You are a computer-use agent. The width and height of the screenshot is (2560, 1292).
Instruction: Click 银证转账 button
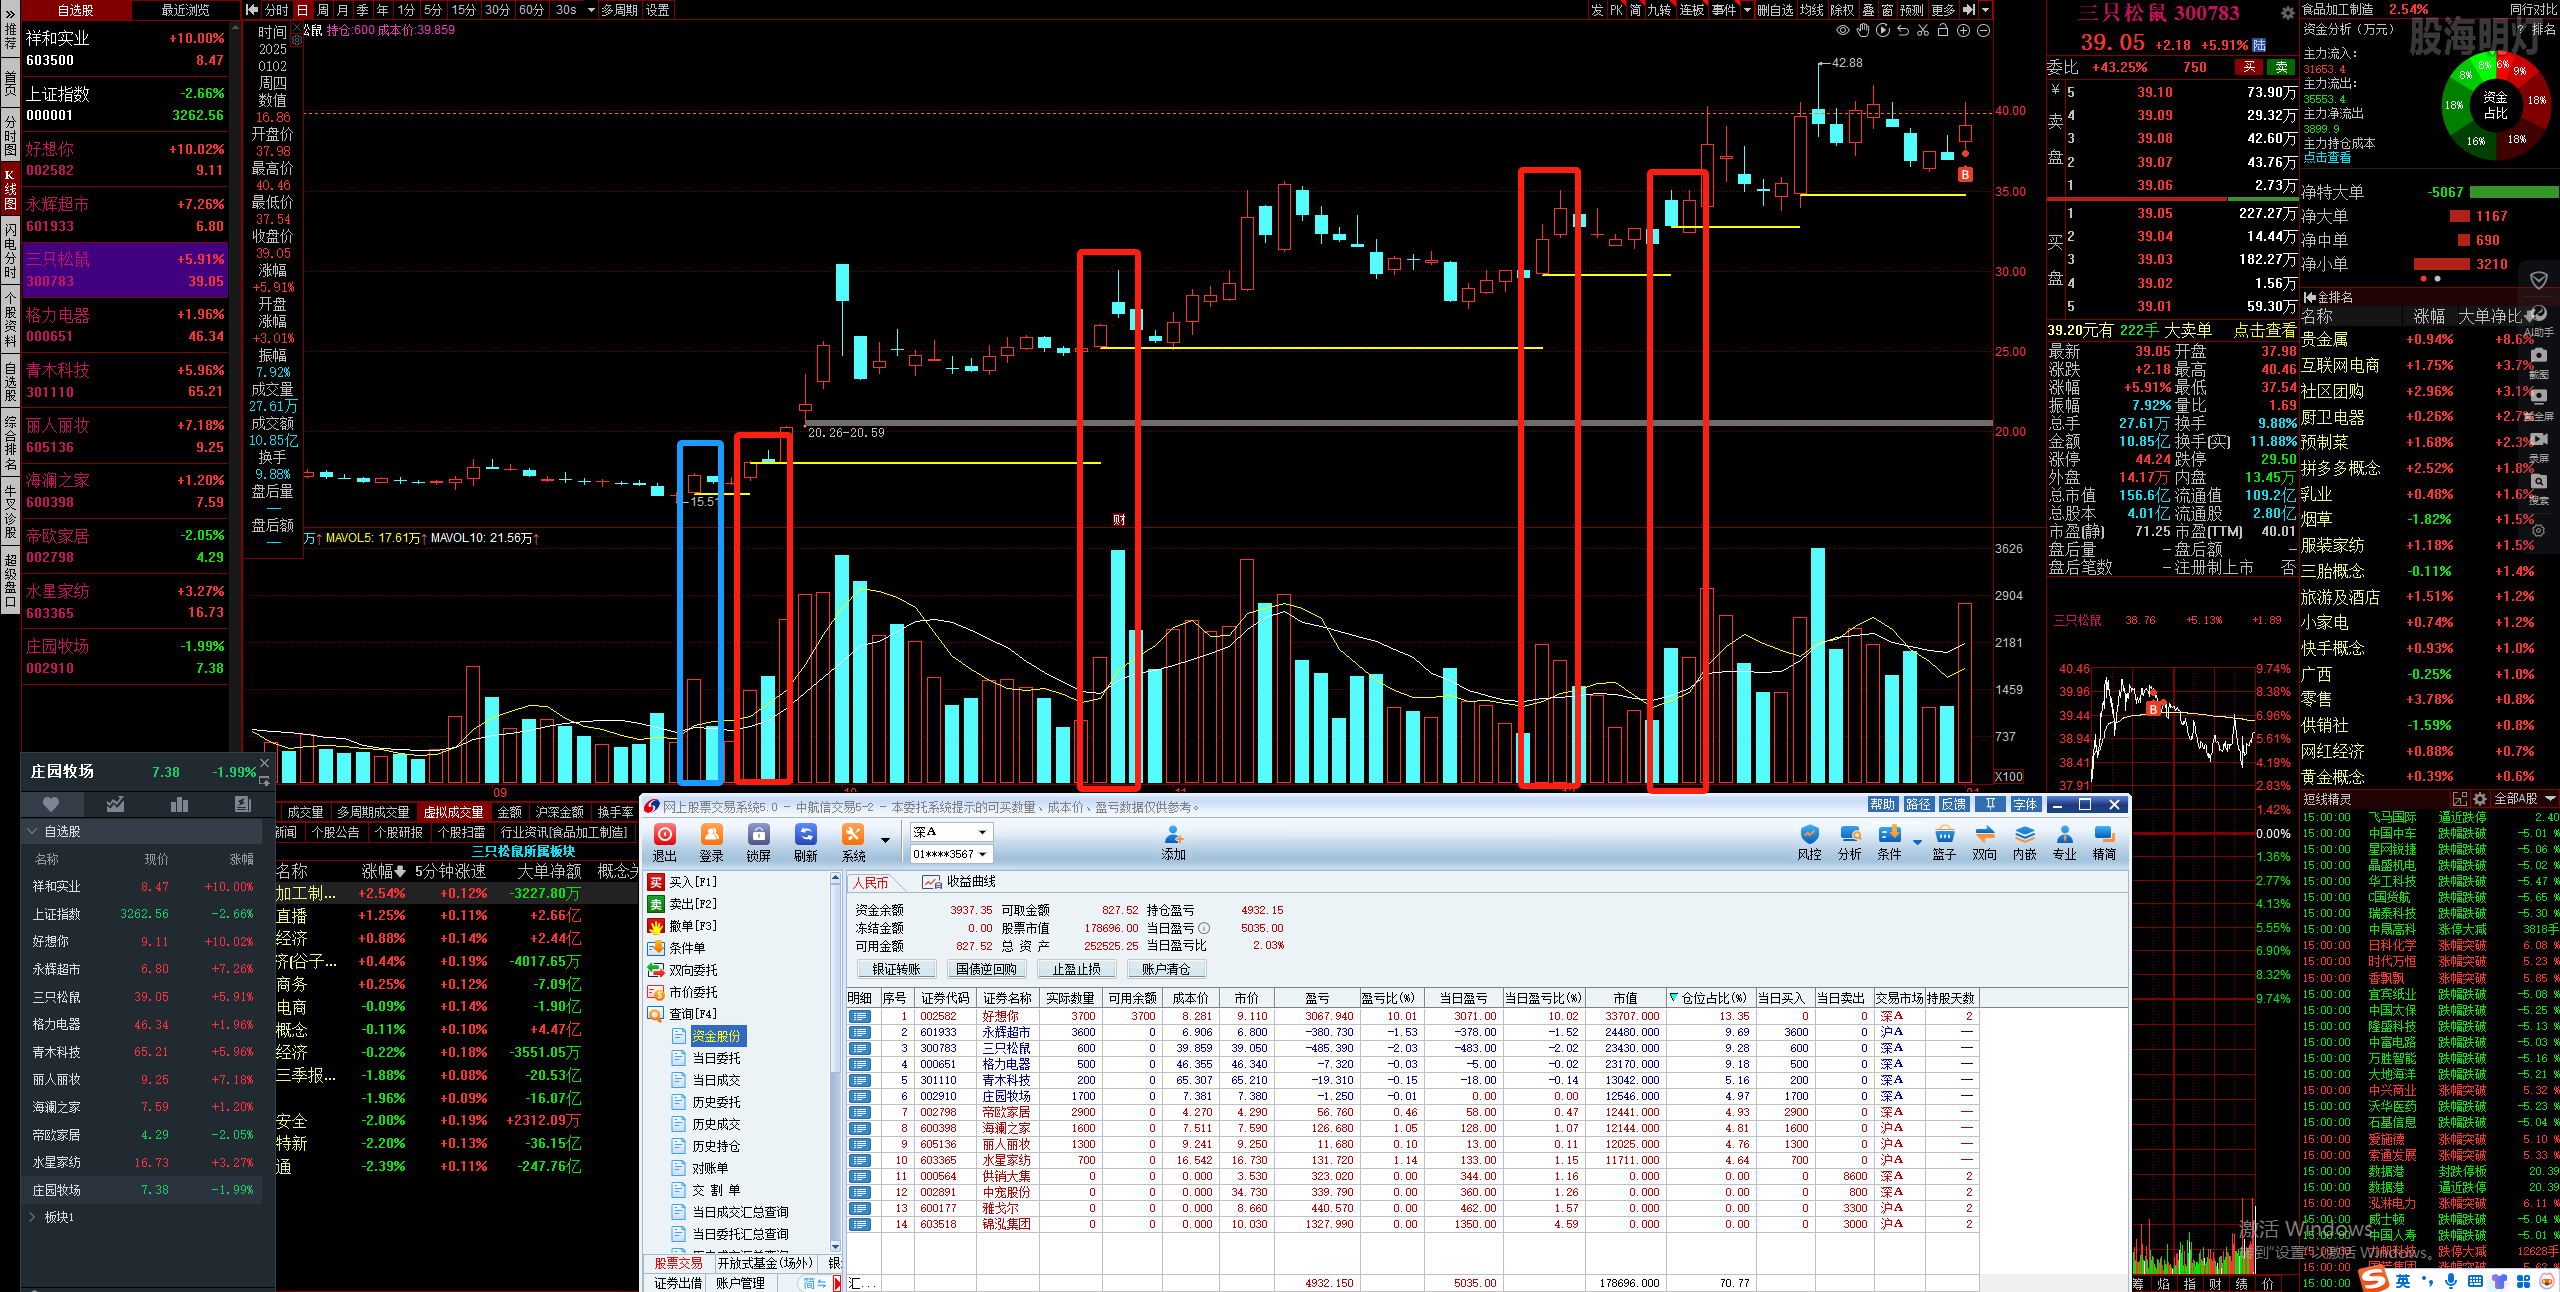(x=896, y=969)
